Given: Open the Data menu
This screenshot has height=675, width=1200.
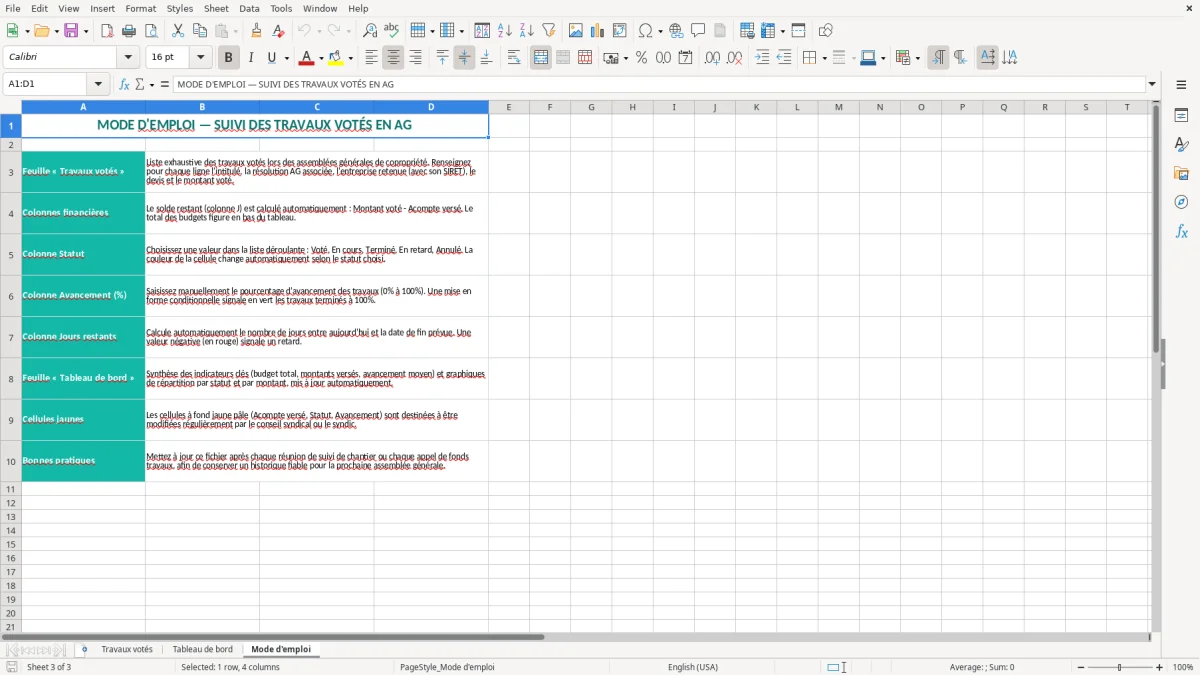Looking at the screenshot, I should (x=249, y=8).
